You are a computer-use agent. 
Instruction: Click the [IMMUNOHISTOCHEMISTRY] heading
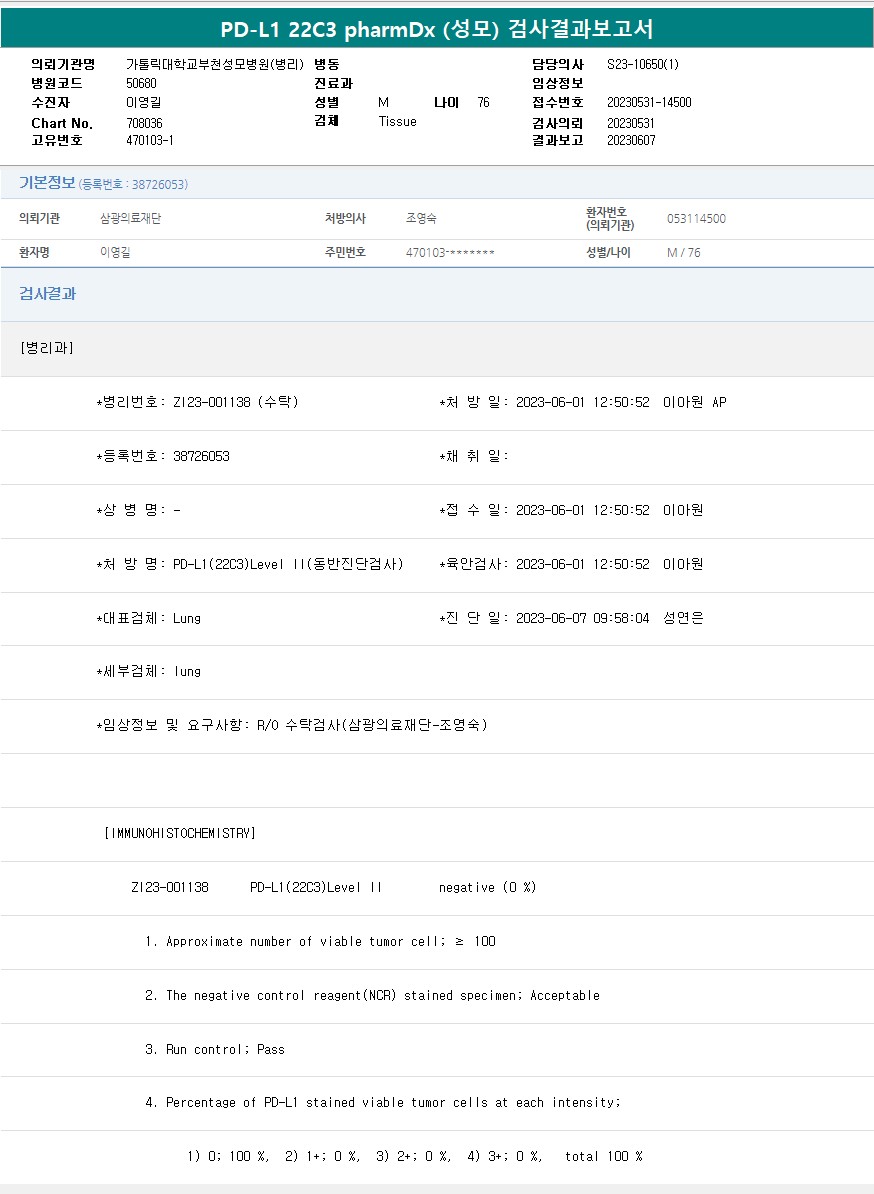tap(180, 833)
